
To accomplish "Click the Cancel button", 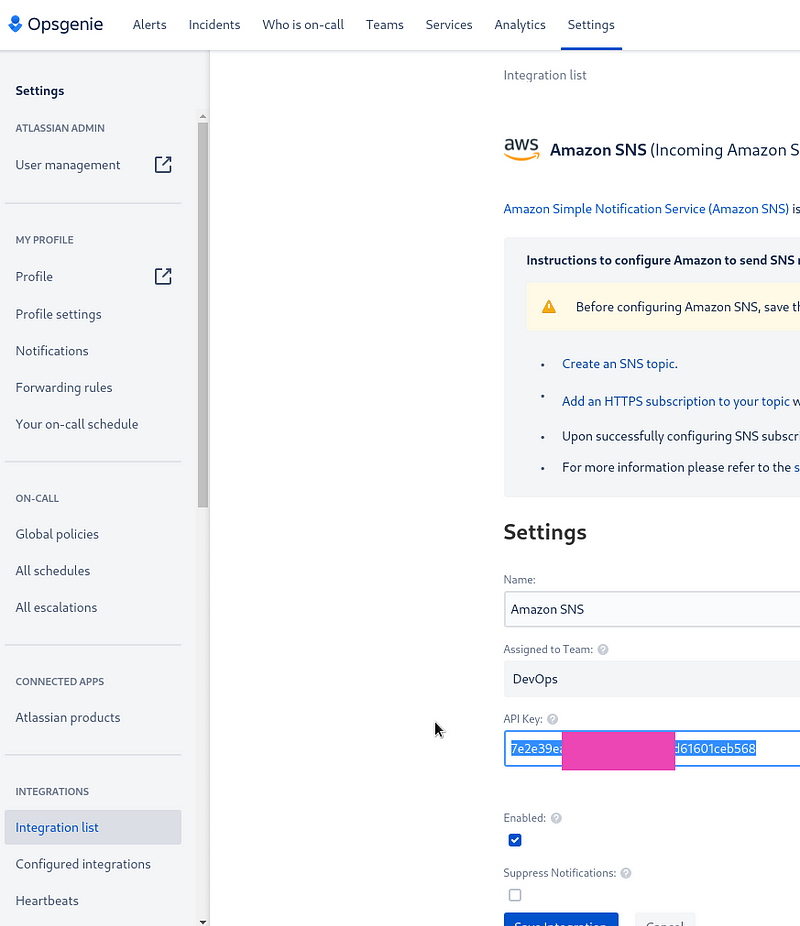I will [665, 920].
